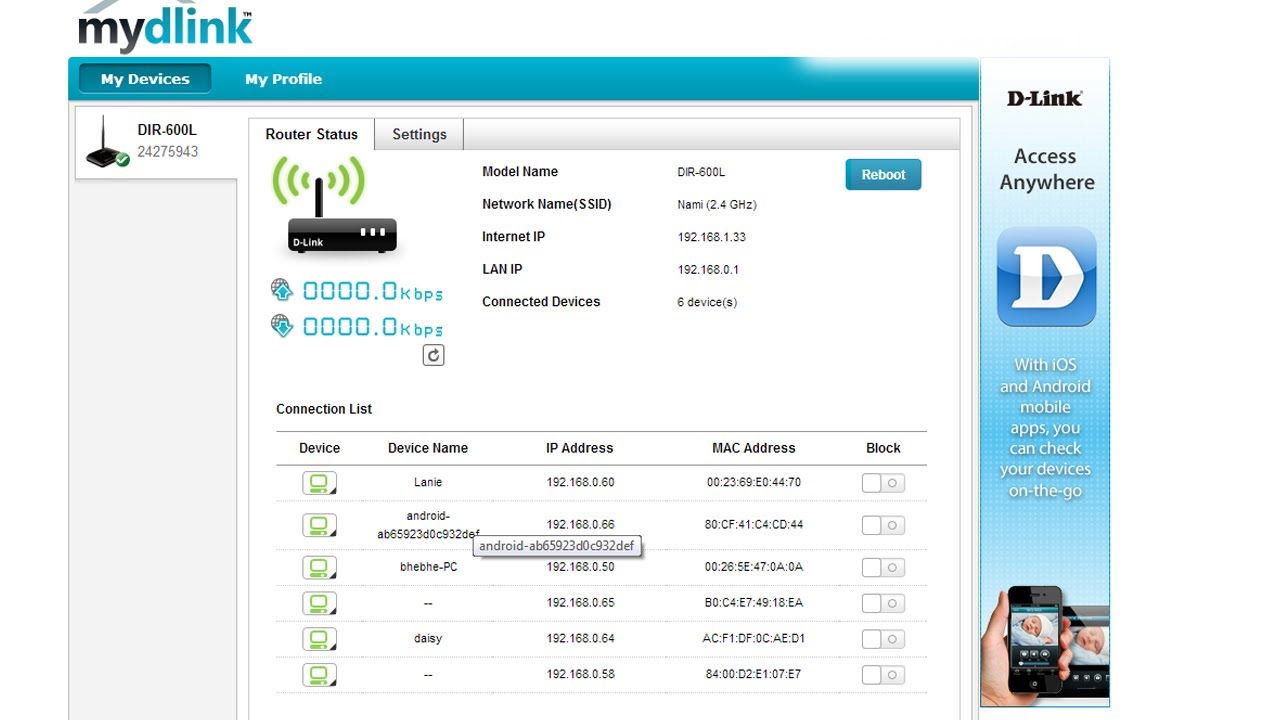Select device name daisy
1280x720 pixels.
point(428,638)
